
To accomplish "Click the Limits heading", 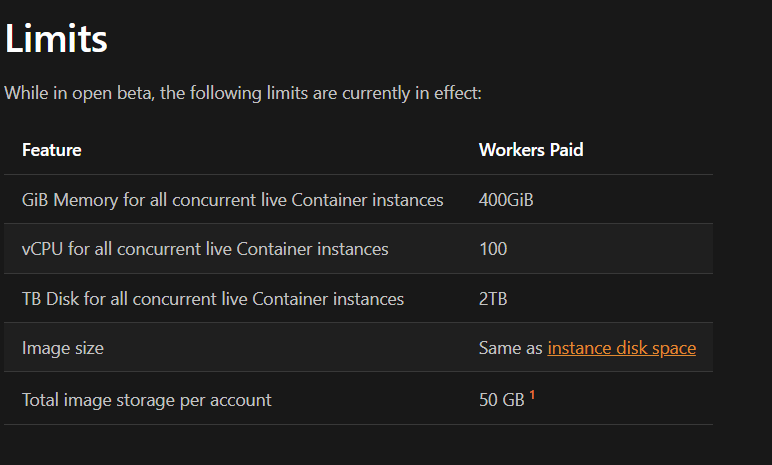I will (56, 40).
